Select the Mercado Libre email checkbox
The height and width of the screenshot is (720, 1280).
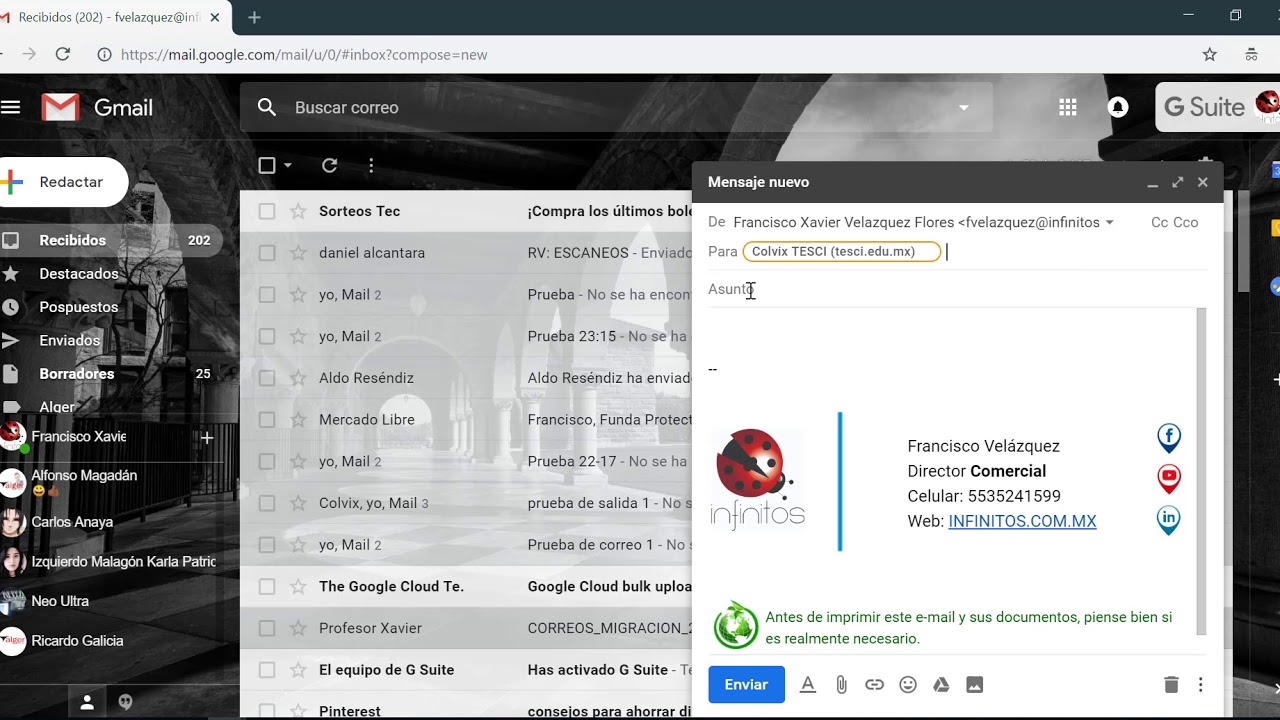click(x=267, y=420)
